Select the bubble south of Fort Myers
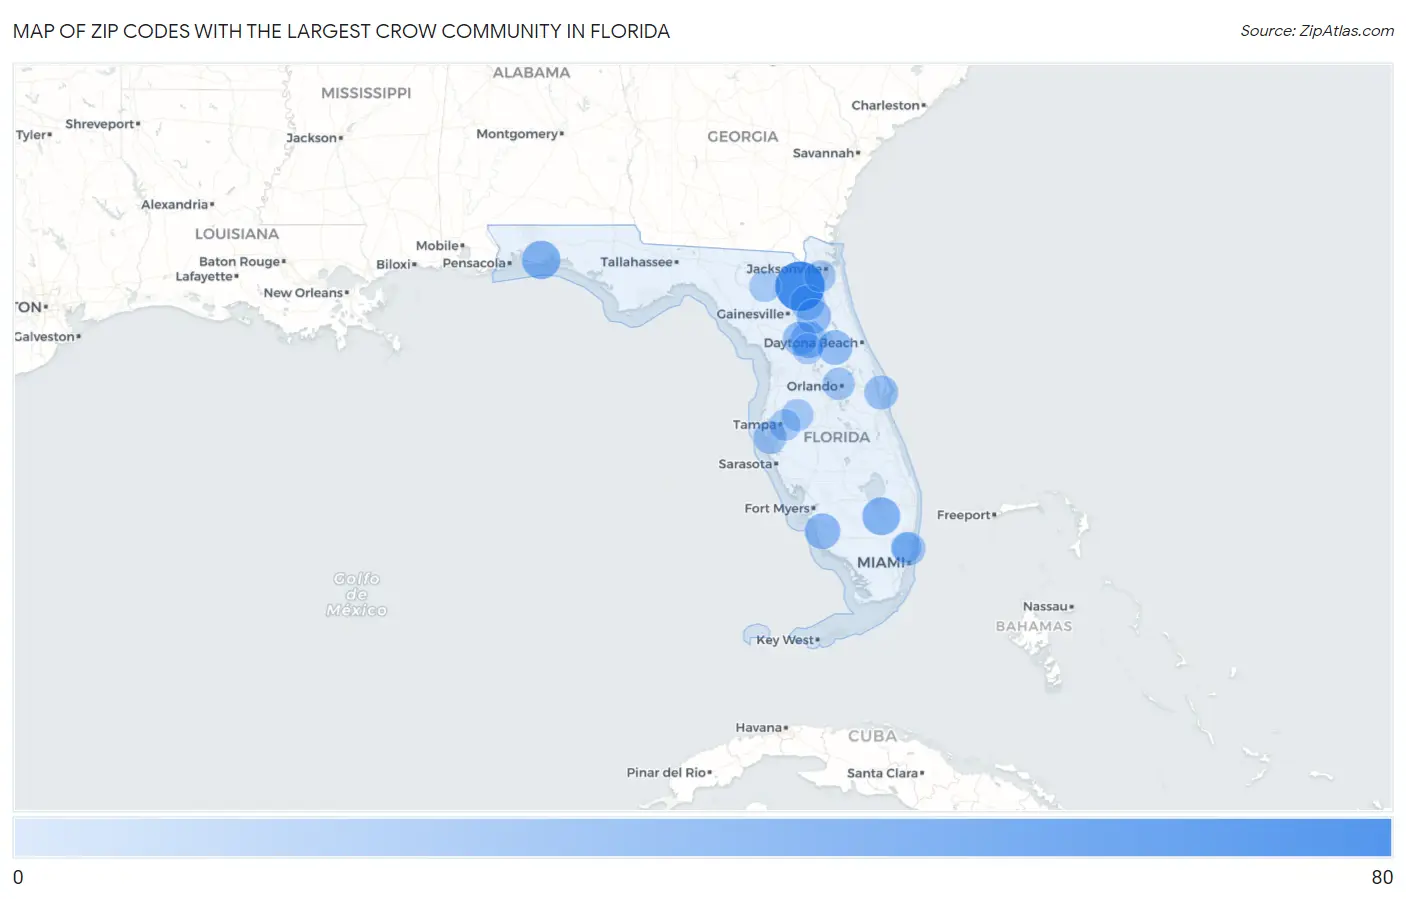Image resolution: width=1406 pixels, height=899 pixels. coord(822,531)
